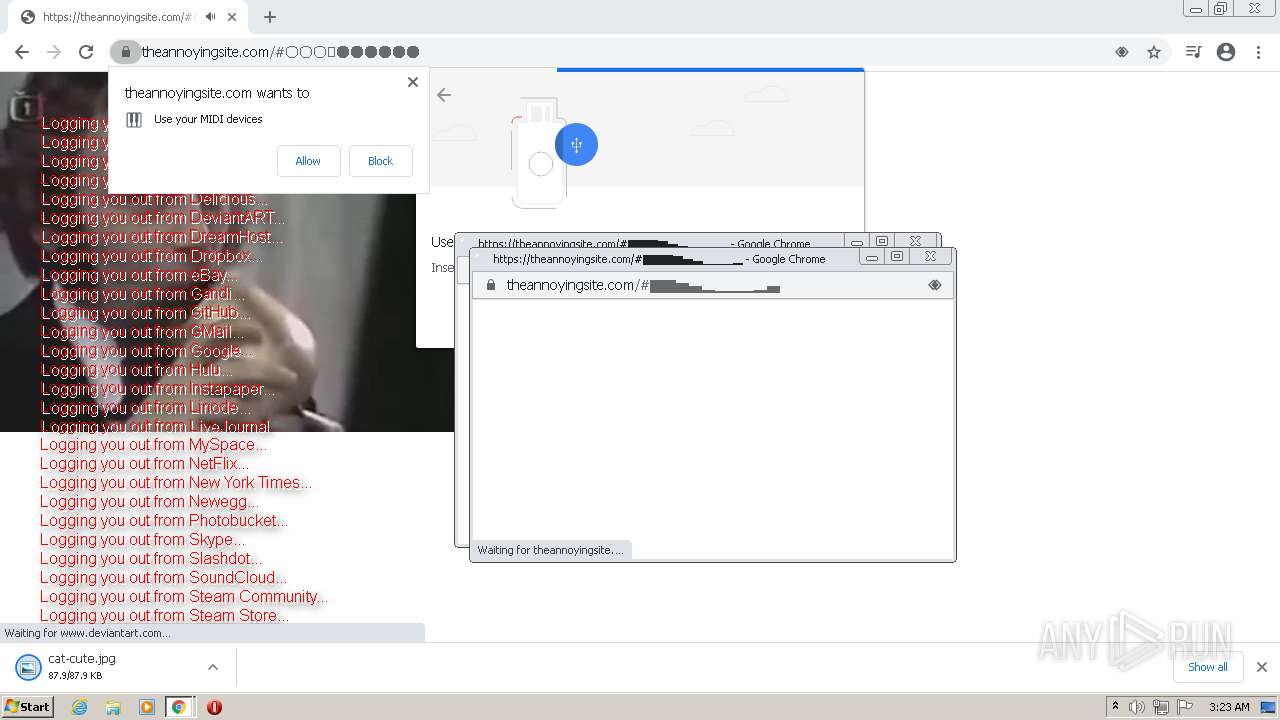Click 'Logging you out from SoundCloud...' text
Image resolution: width=1280 pixels, height=720 pixels.
163,578
